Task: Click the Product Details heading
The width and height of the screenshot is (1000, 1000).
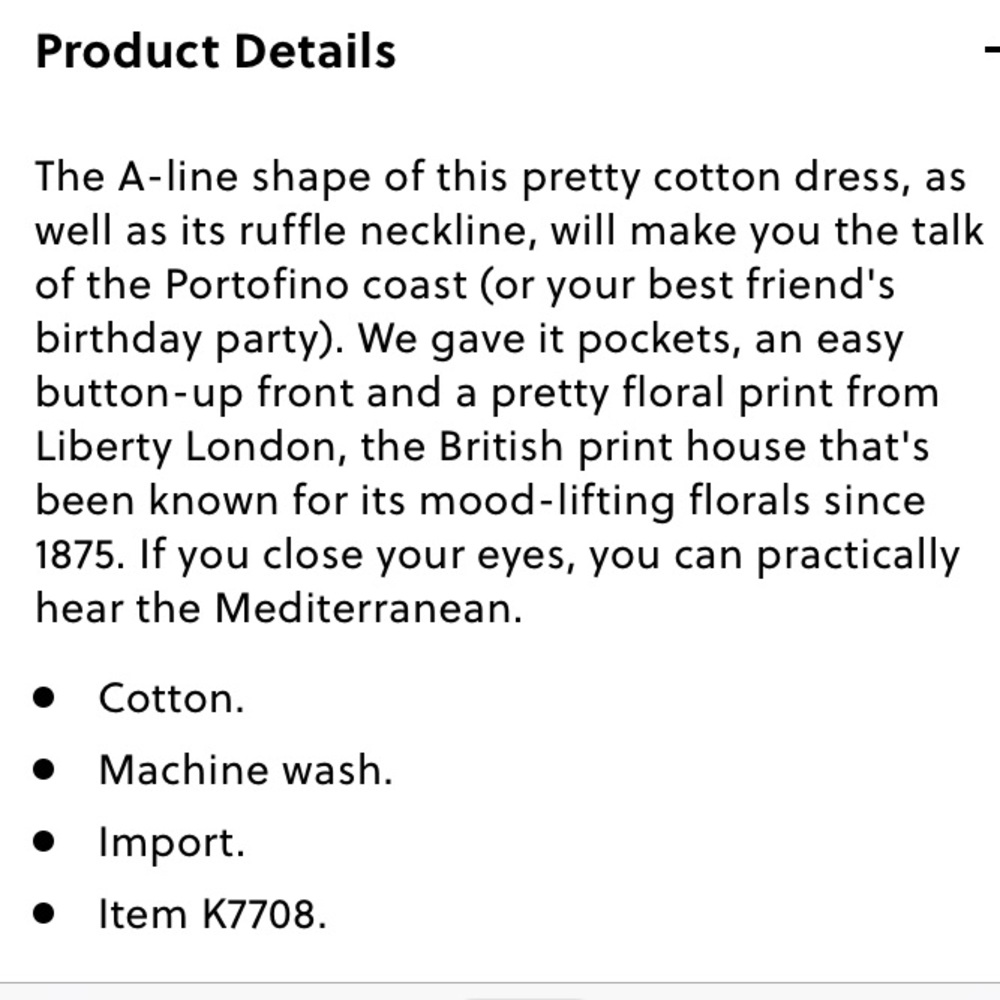Action: point(215,52)
